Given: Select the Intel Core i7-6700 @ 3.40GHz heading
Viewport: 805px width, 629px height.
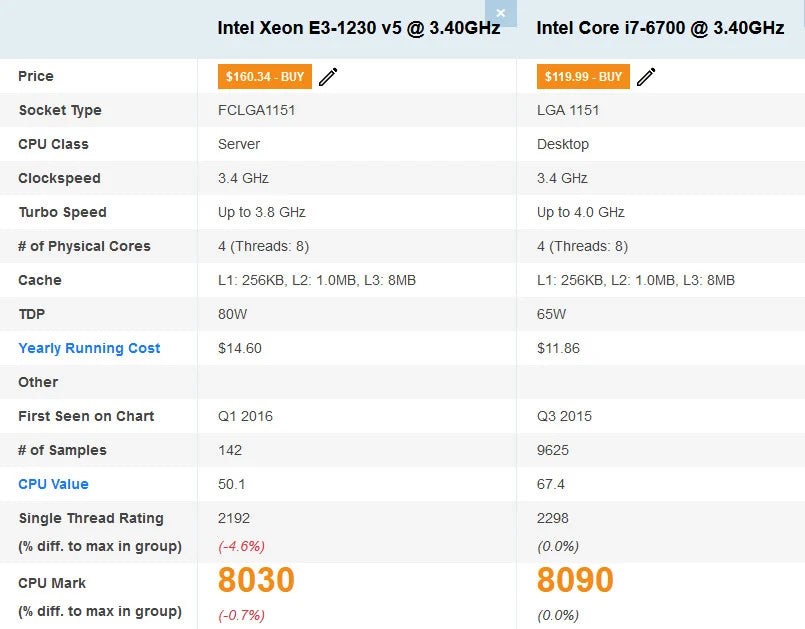Looking at the screenshot, I should click(660, 28).
